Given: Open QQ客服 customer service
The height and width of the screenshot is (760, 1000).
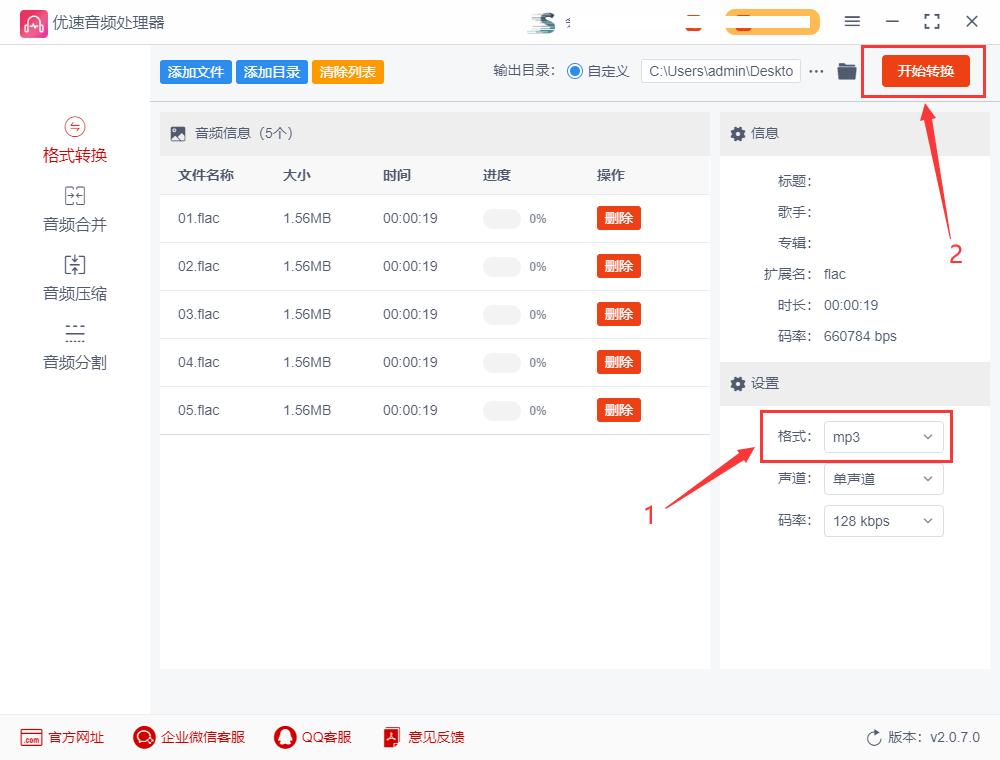Looking at the screenshot, I should click(x=316, y=737).
